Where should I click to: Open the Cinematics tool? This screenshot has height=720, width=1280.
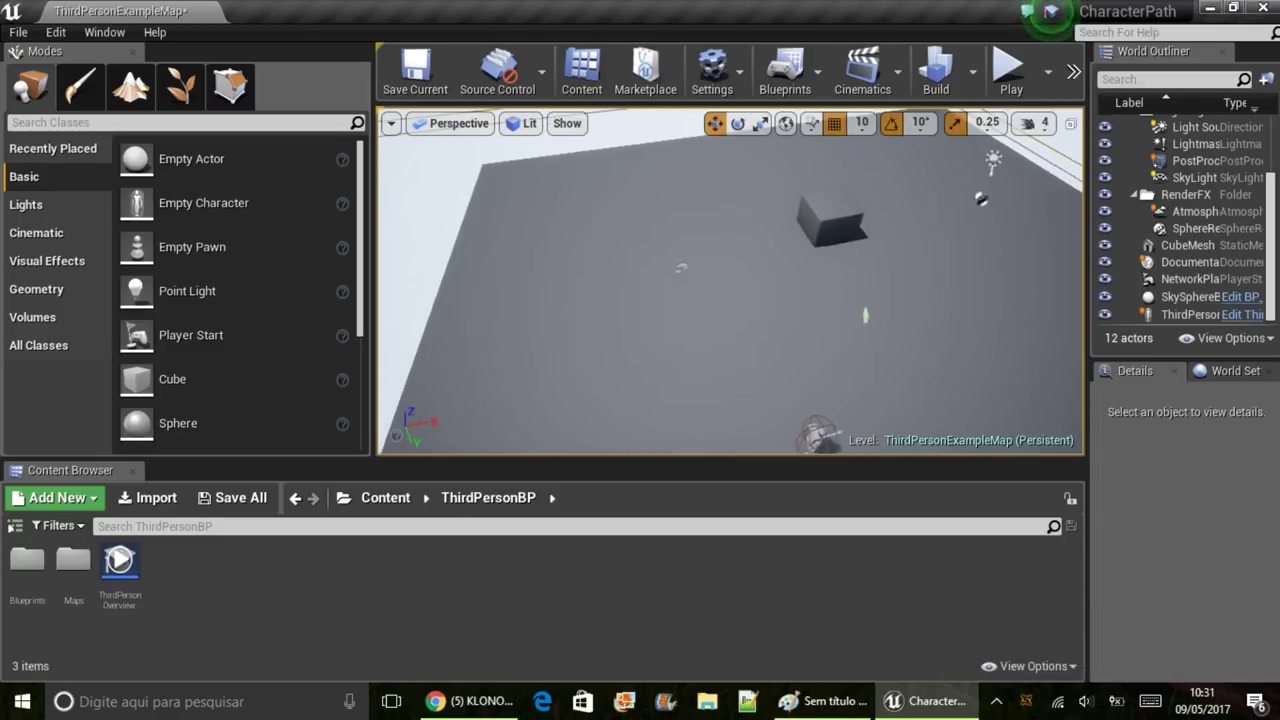click(862, 70)
